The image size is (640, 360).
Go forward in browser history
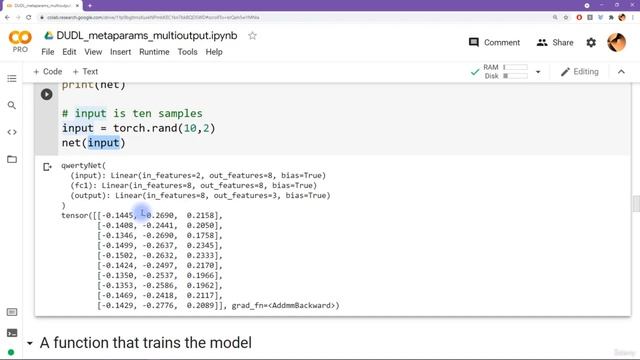[x=18, y=18]
